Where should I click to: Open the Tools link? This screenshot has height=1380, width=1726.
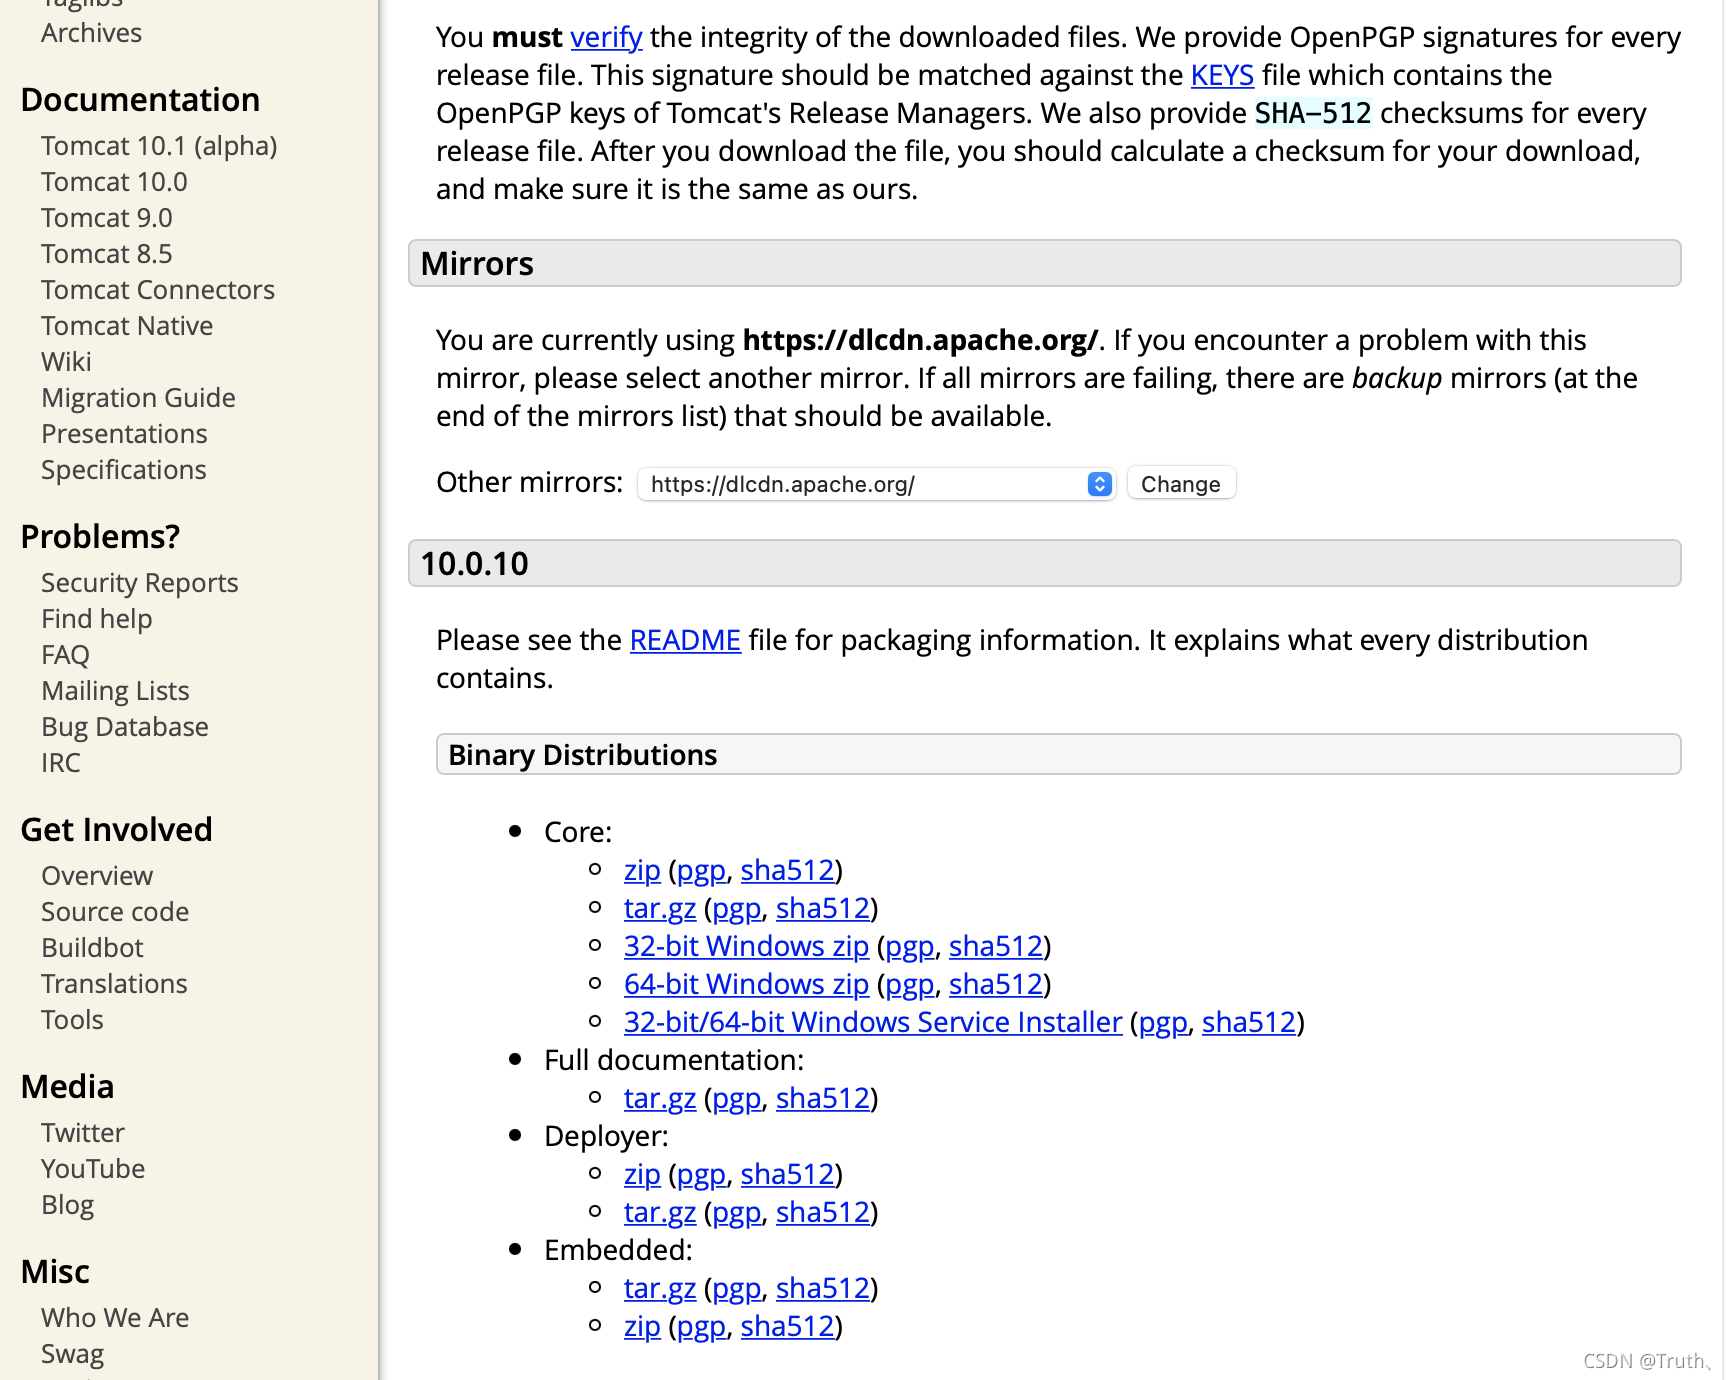point(72,1020)
